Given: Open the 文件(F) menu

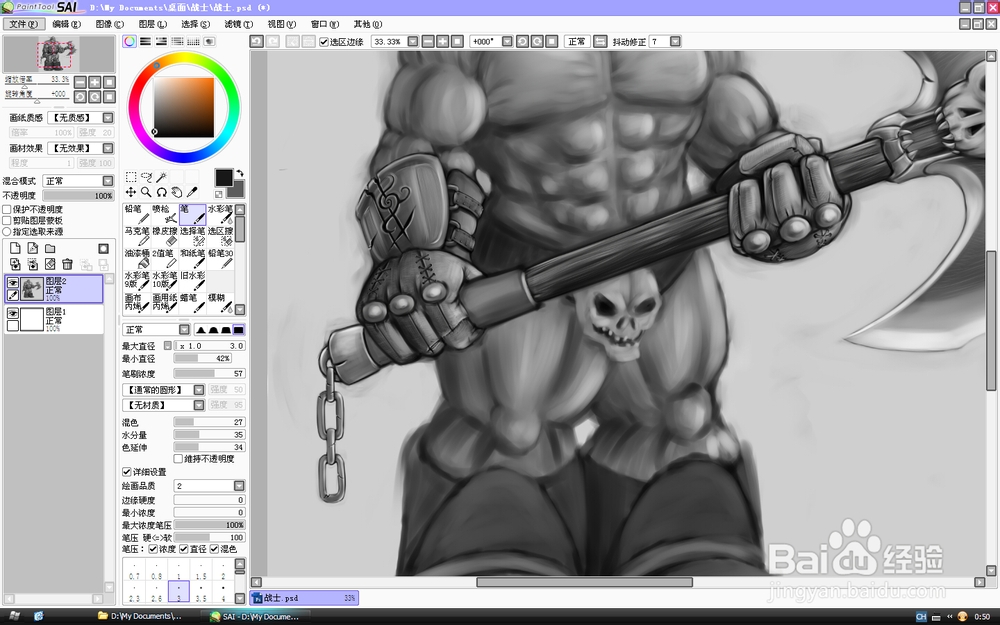Looking at the screenshot, I should 24,24.
